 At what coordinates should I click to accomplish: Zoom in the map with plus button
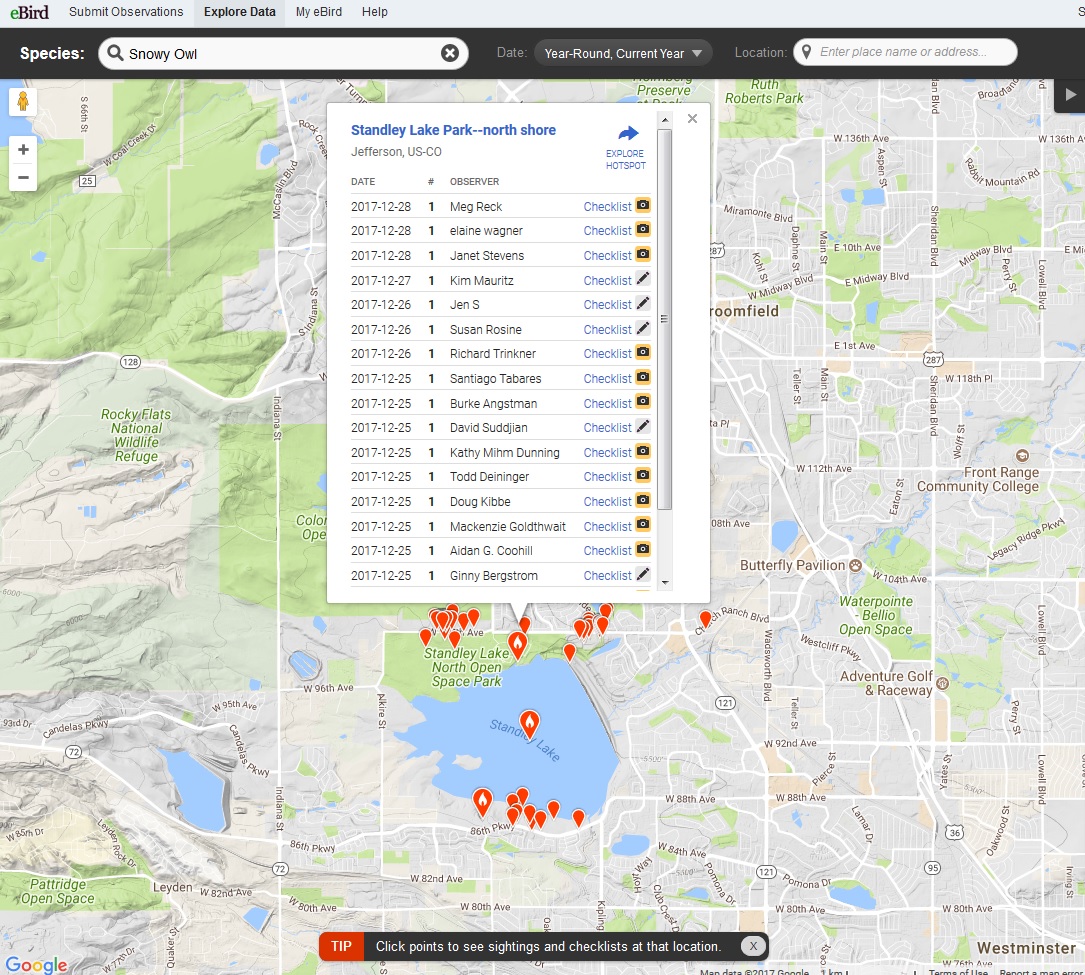click(x=23, y=149)
